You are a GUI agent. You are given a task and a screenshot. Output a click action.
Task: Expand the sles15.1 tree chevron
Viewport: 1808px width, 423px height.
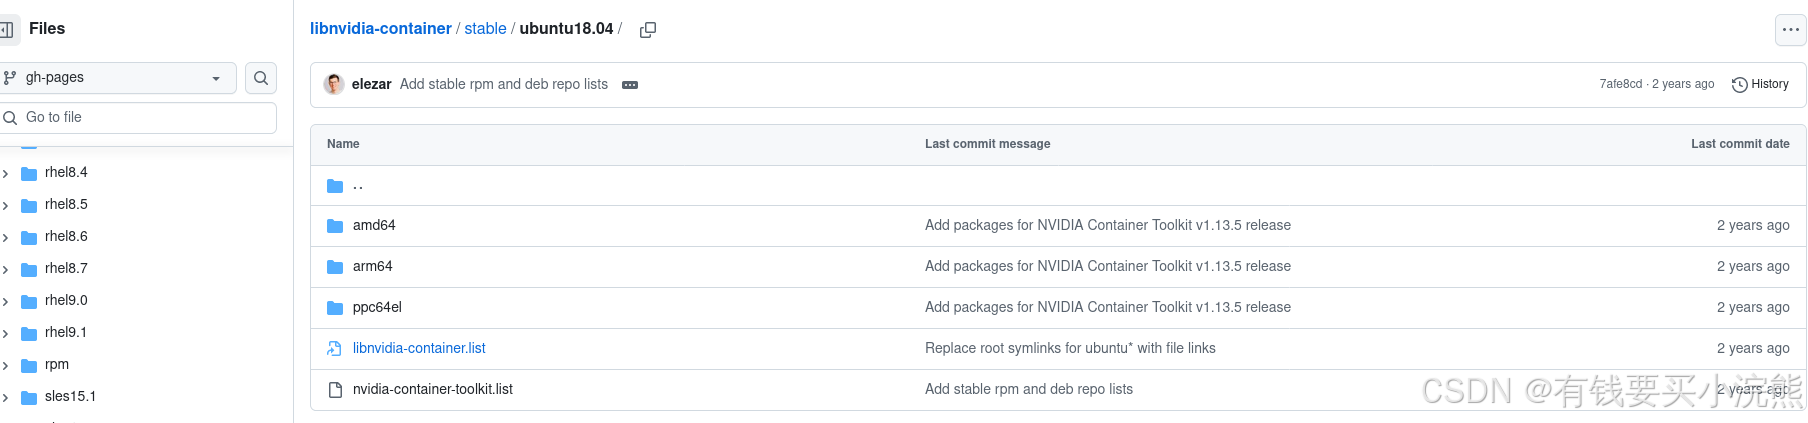coord(6,397)
